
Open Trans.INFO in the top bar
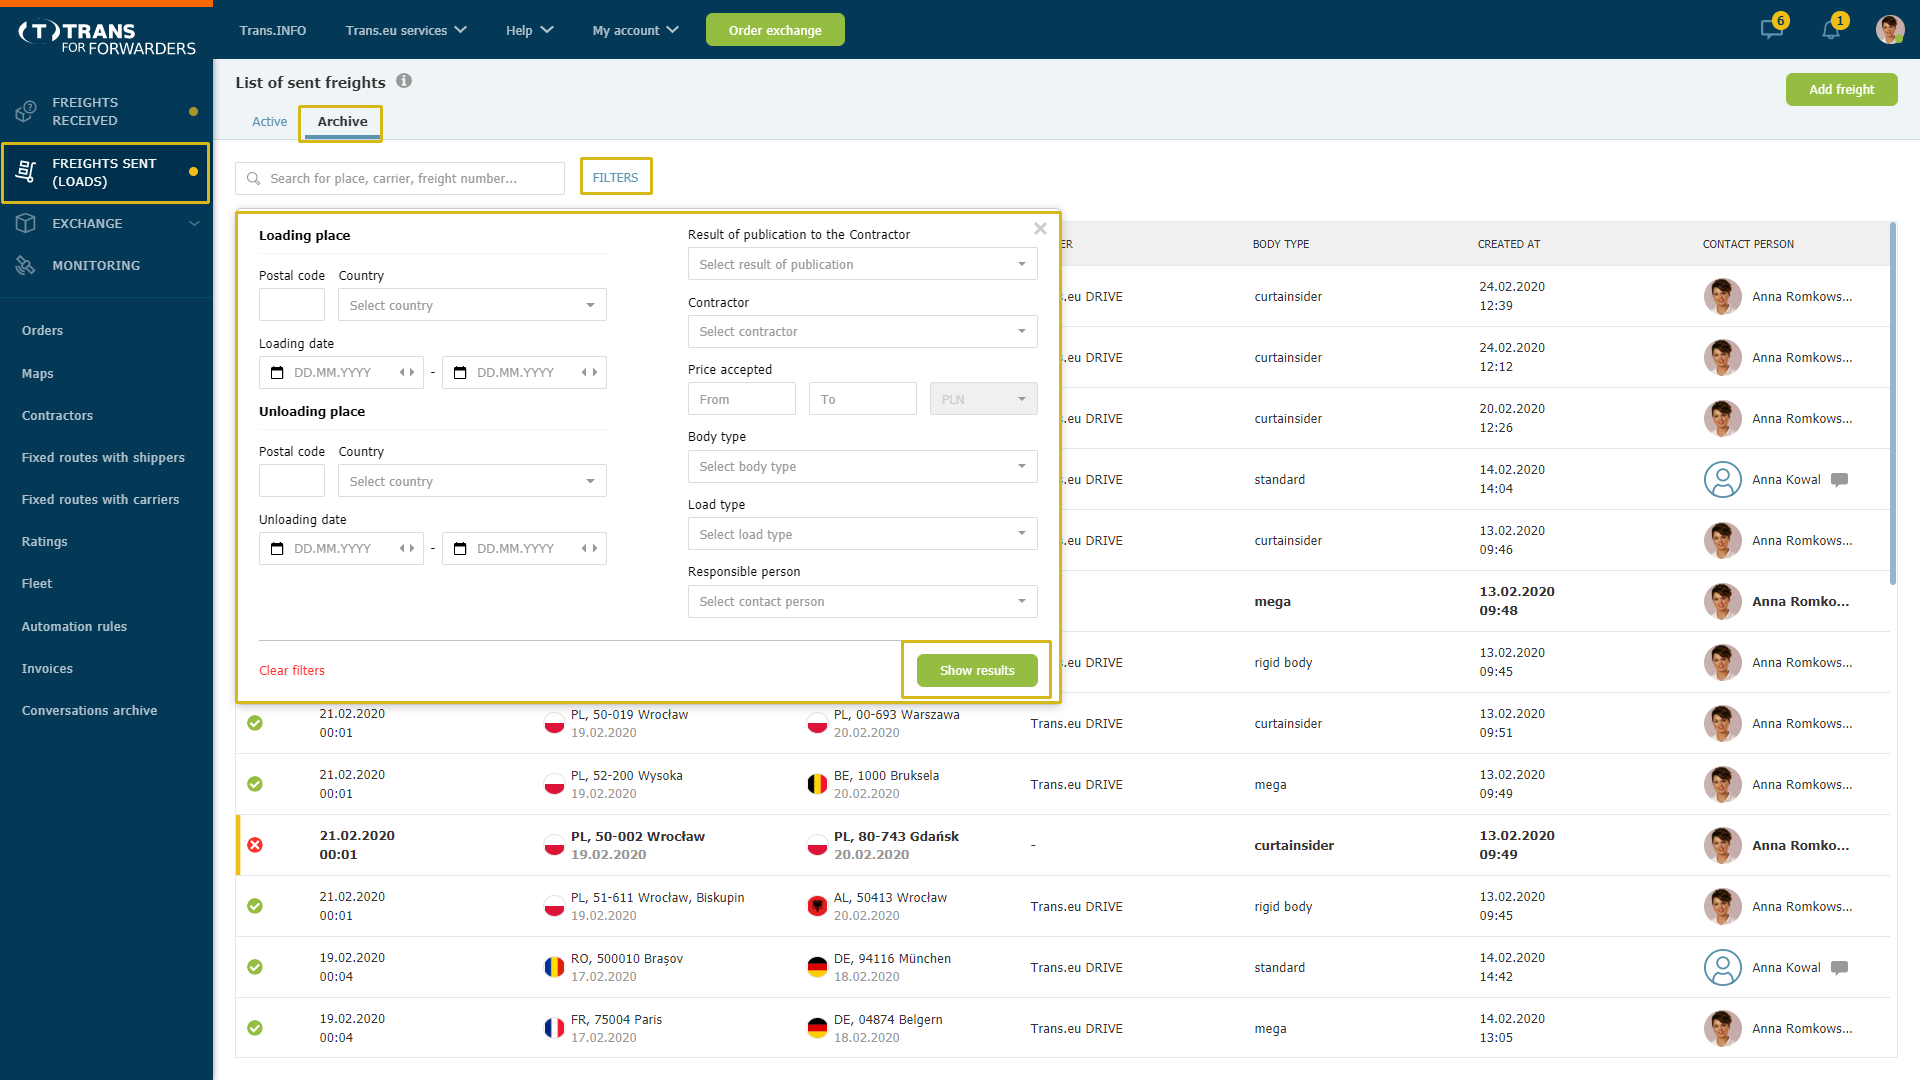point(273,30)
